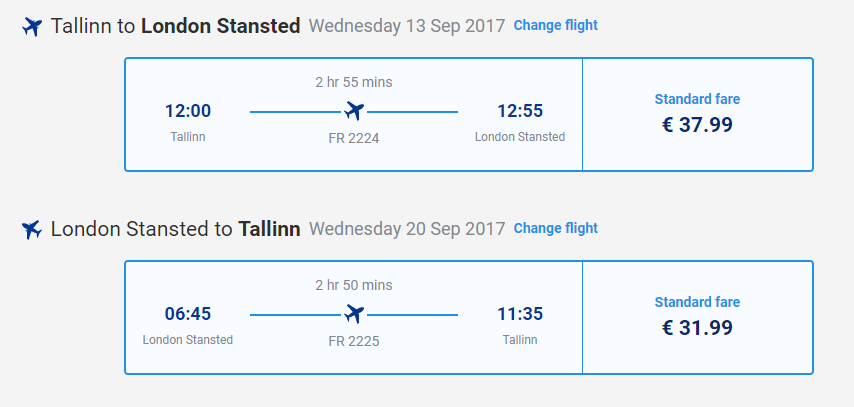Screen dimensions: 854x407
Task: Click the 12:55 London Stansted arrival time
Action: 520,111
